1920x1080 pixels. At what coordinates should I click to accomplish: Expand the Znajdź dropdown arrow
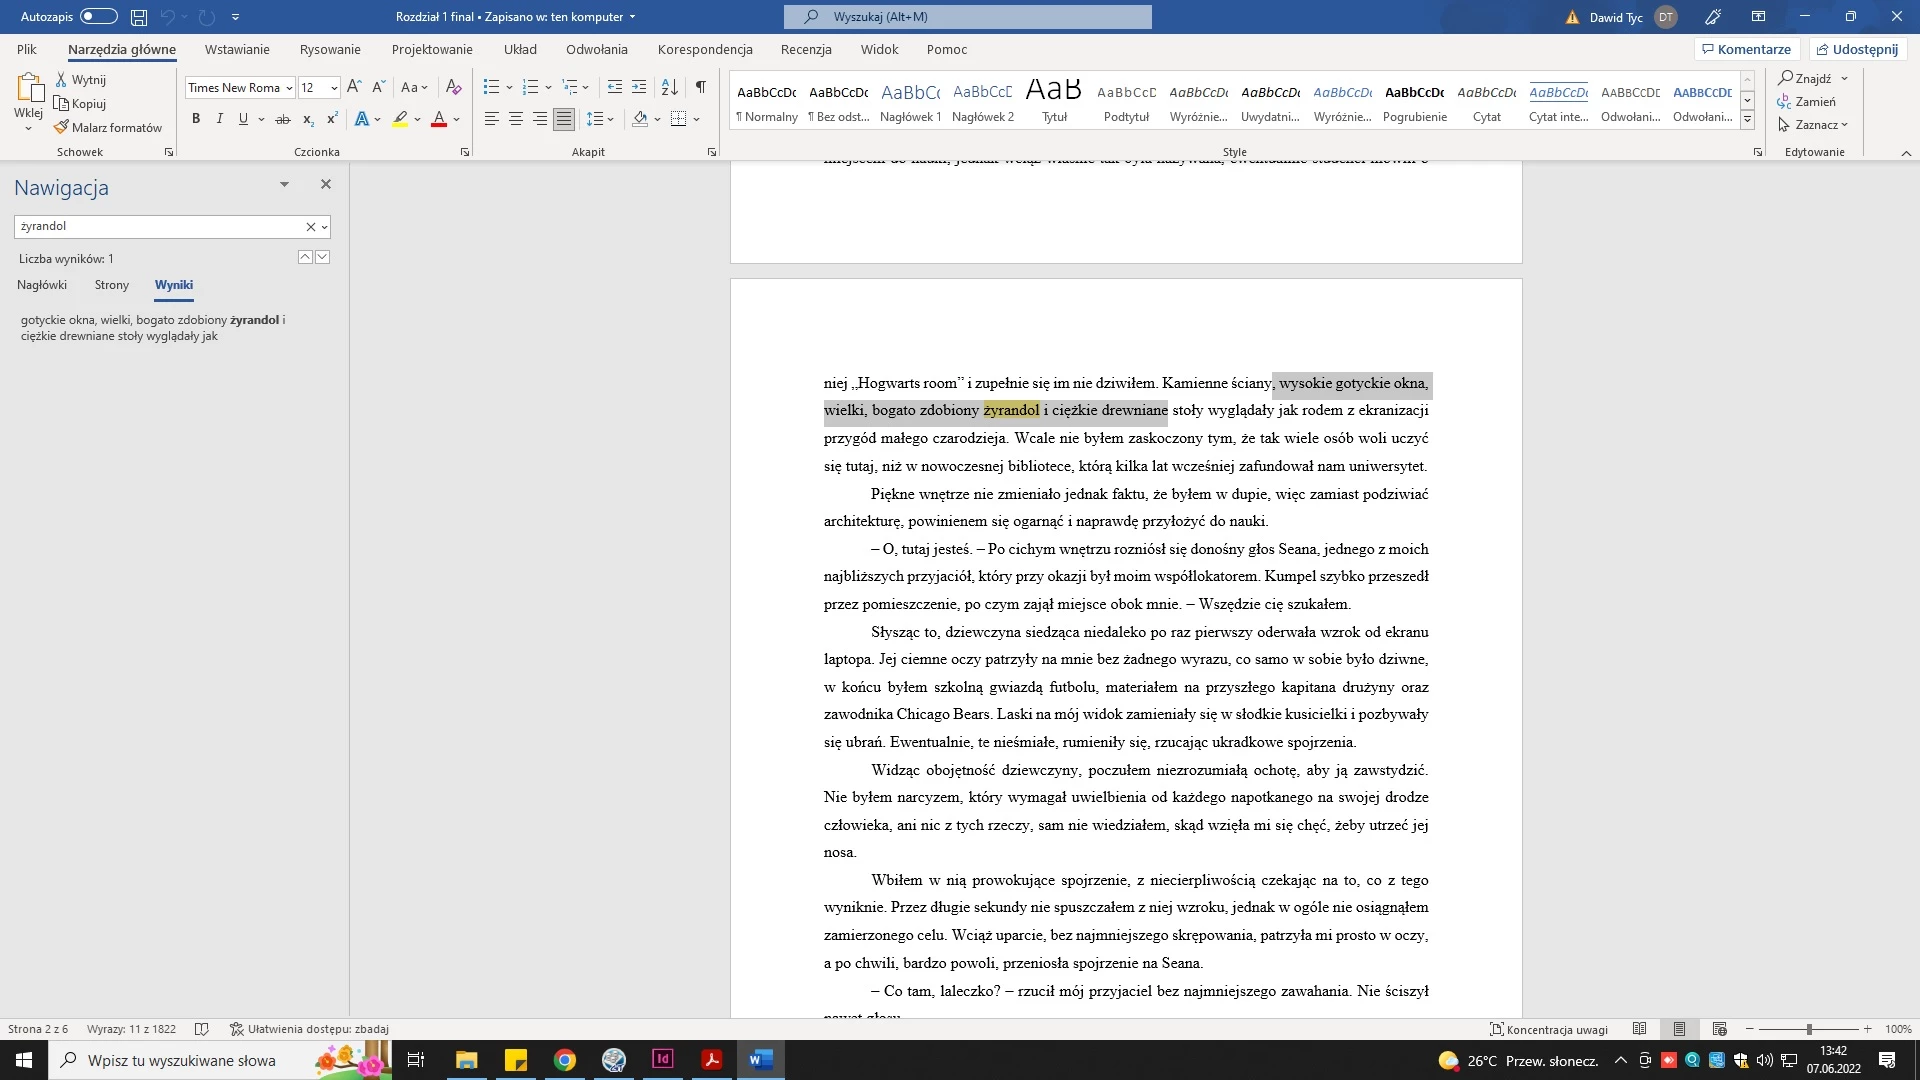coord(1844,78)
